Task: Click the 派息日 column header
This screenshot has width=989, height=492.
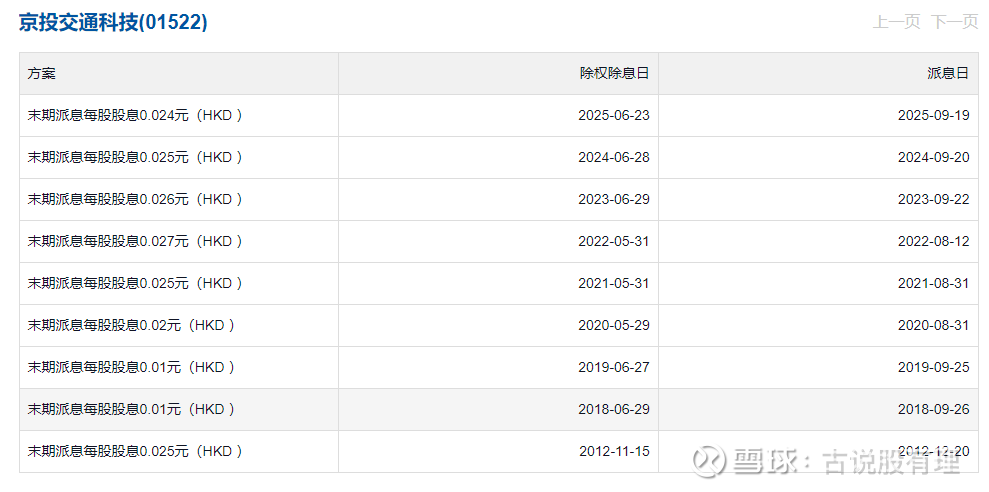Action: tap(948, 73)
